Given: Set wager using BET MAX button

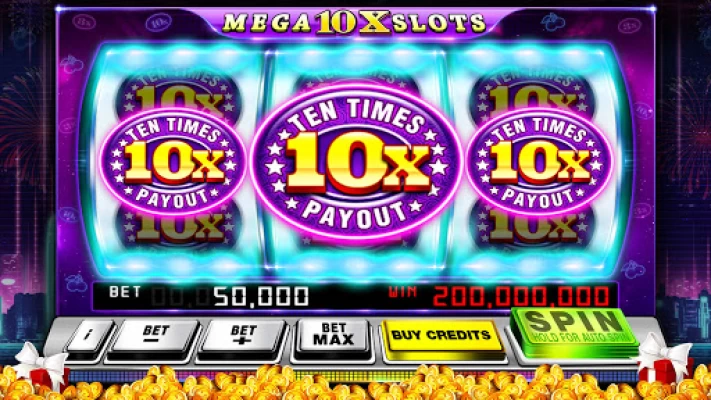Looking at the screenshot, I should tap(333, 335).
